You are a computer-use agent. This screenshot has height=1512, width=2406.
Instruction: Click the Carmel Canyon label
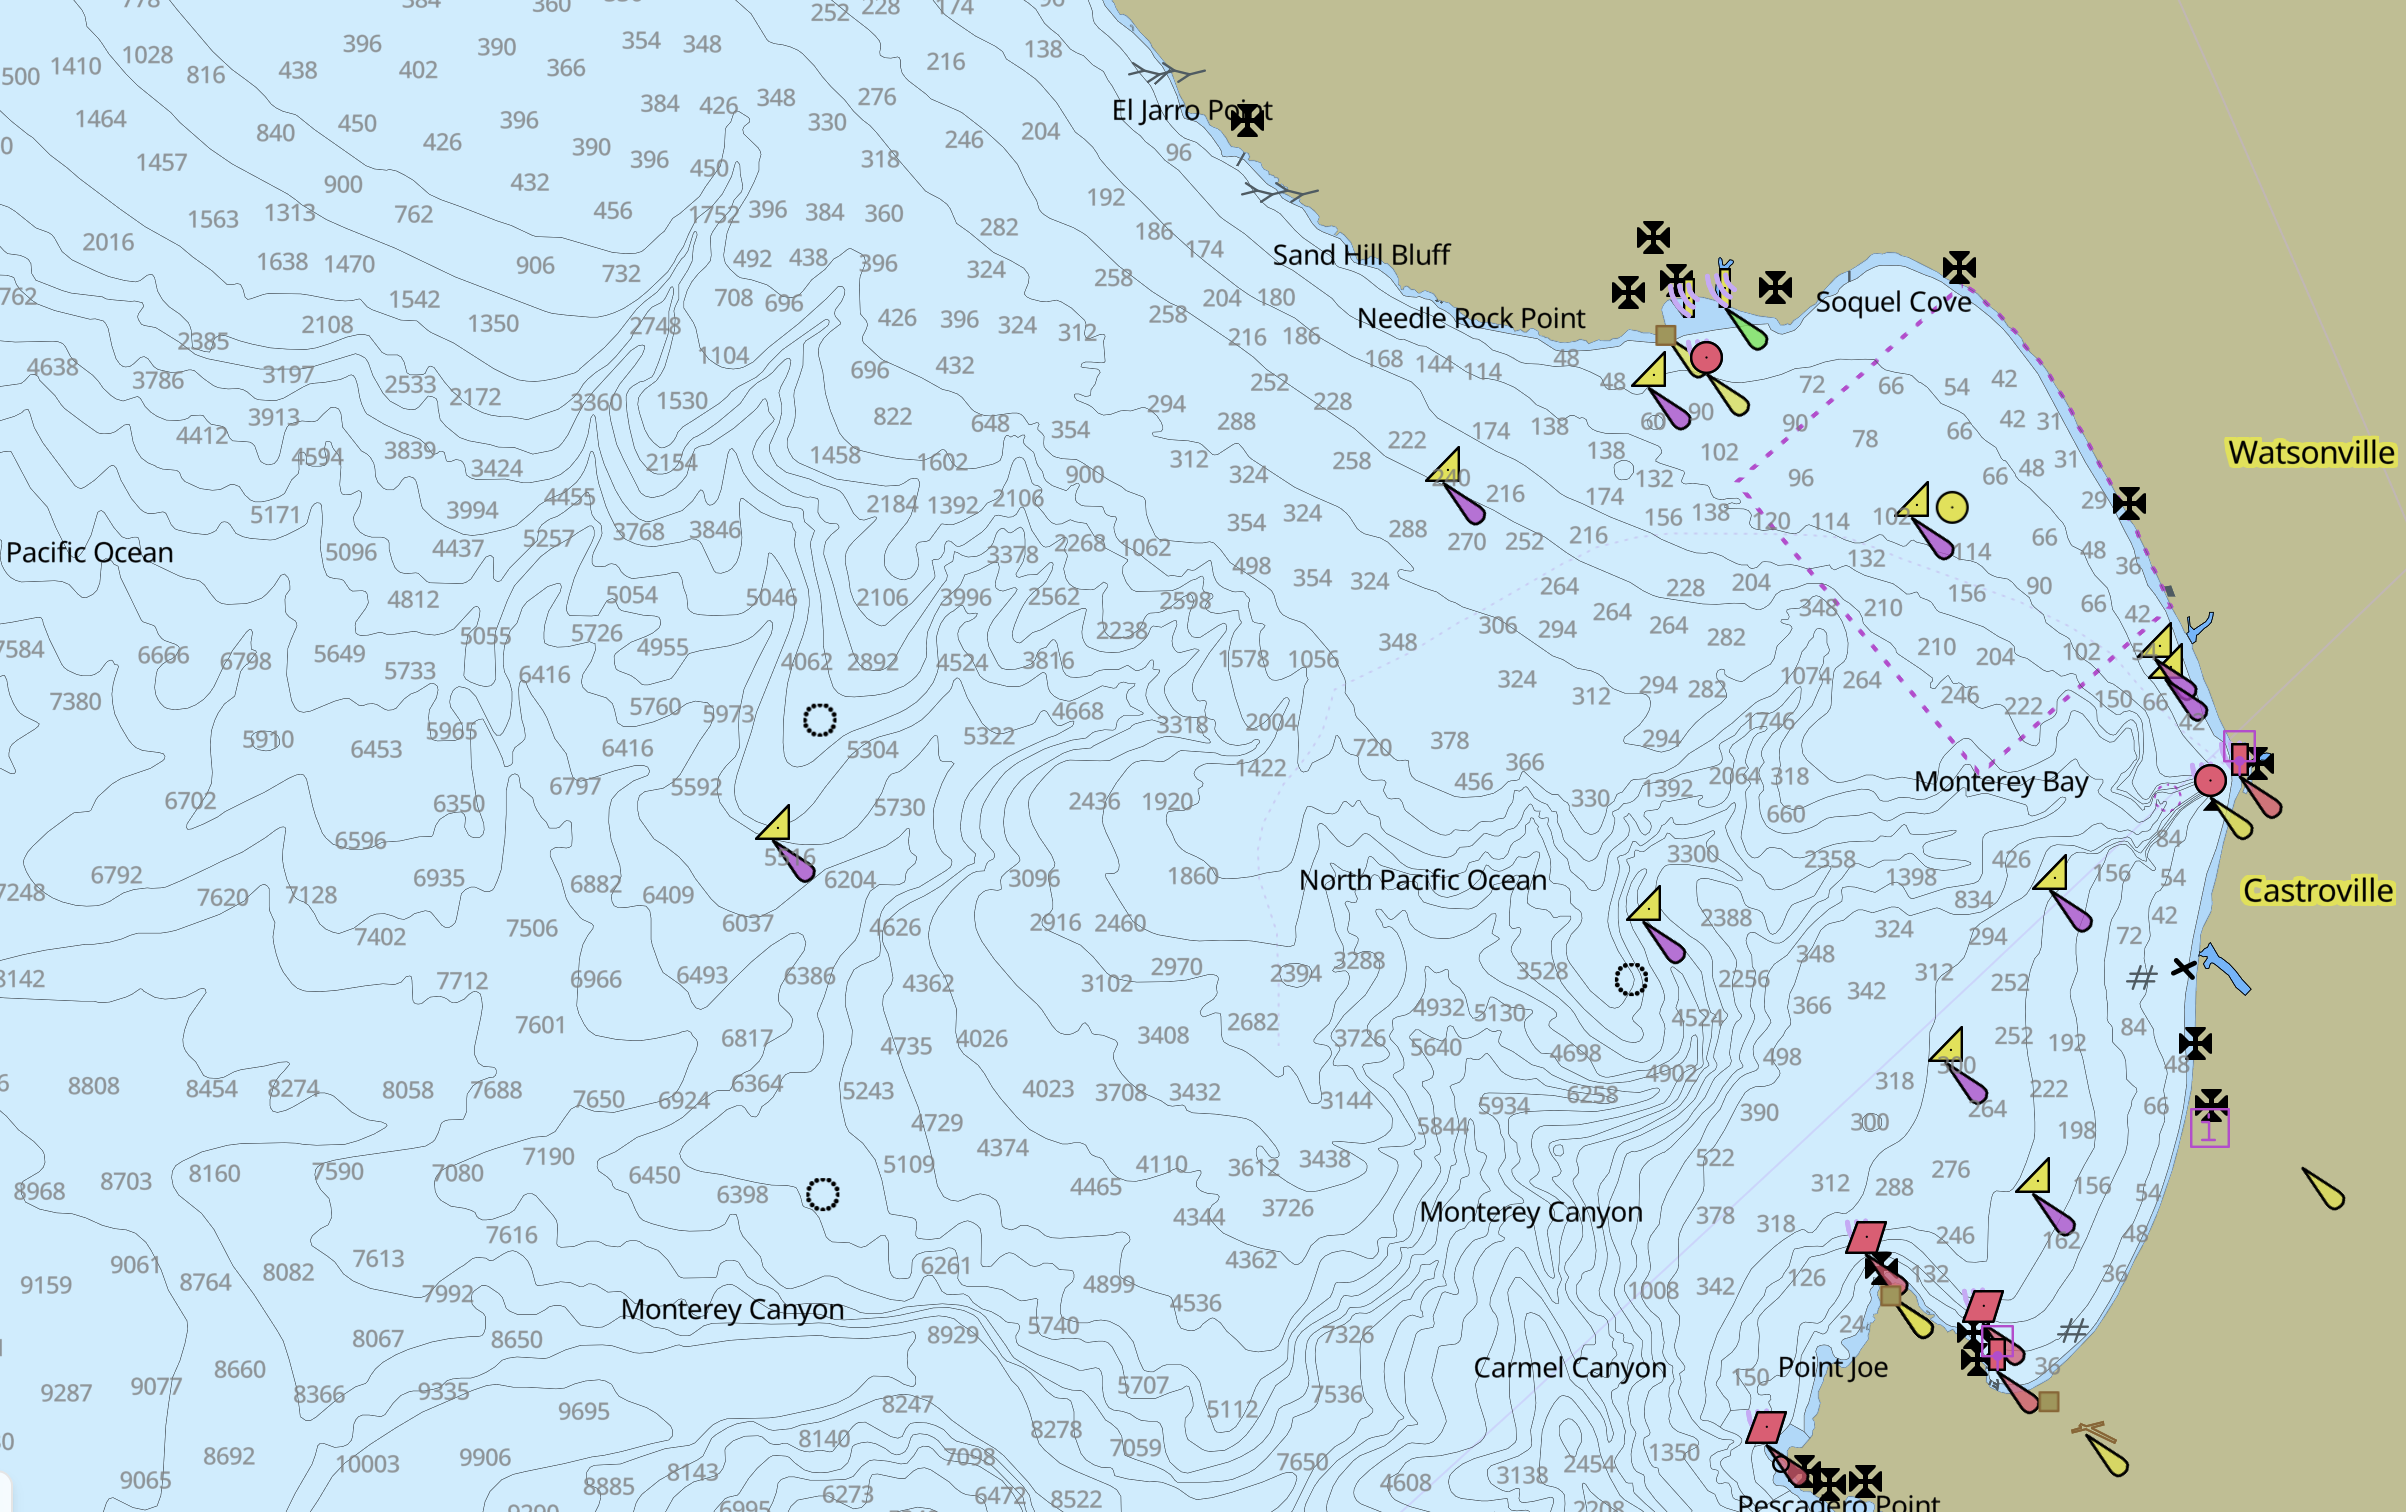[1569, 1367]
